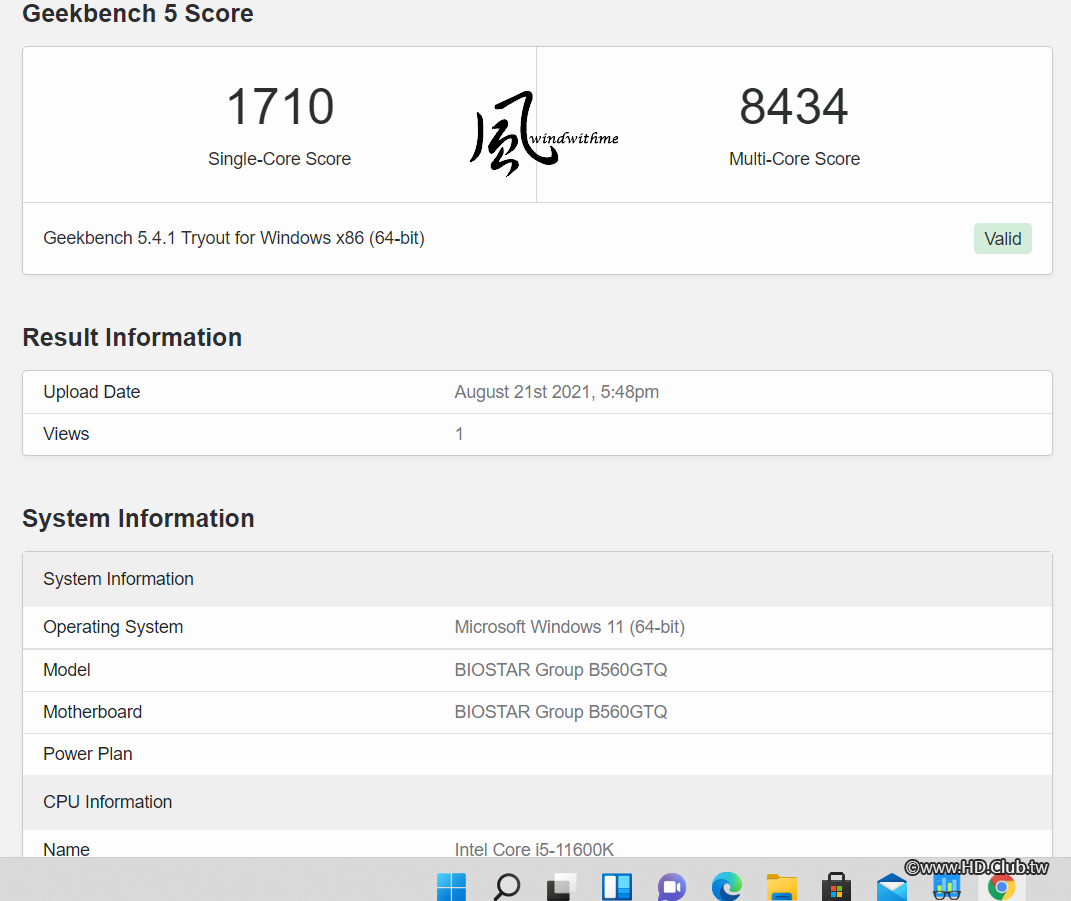The width and height of the screenshot is (1071, 901).
Task: Open the Mail app icon
Action: 892,887
